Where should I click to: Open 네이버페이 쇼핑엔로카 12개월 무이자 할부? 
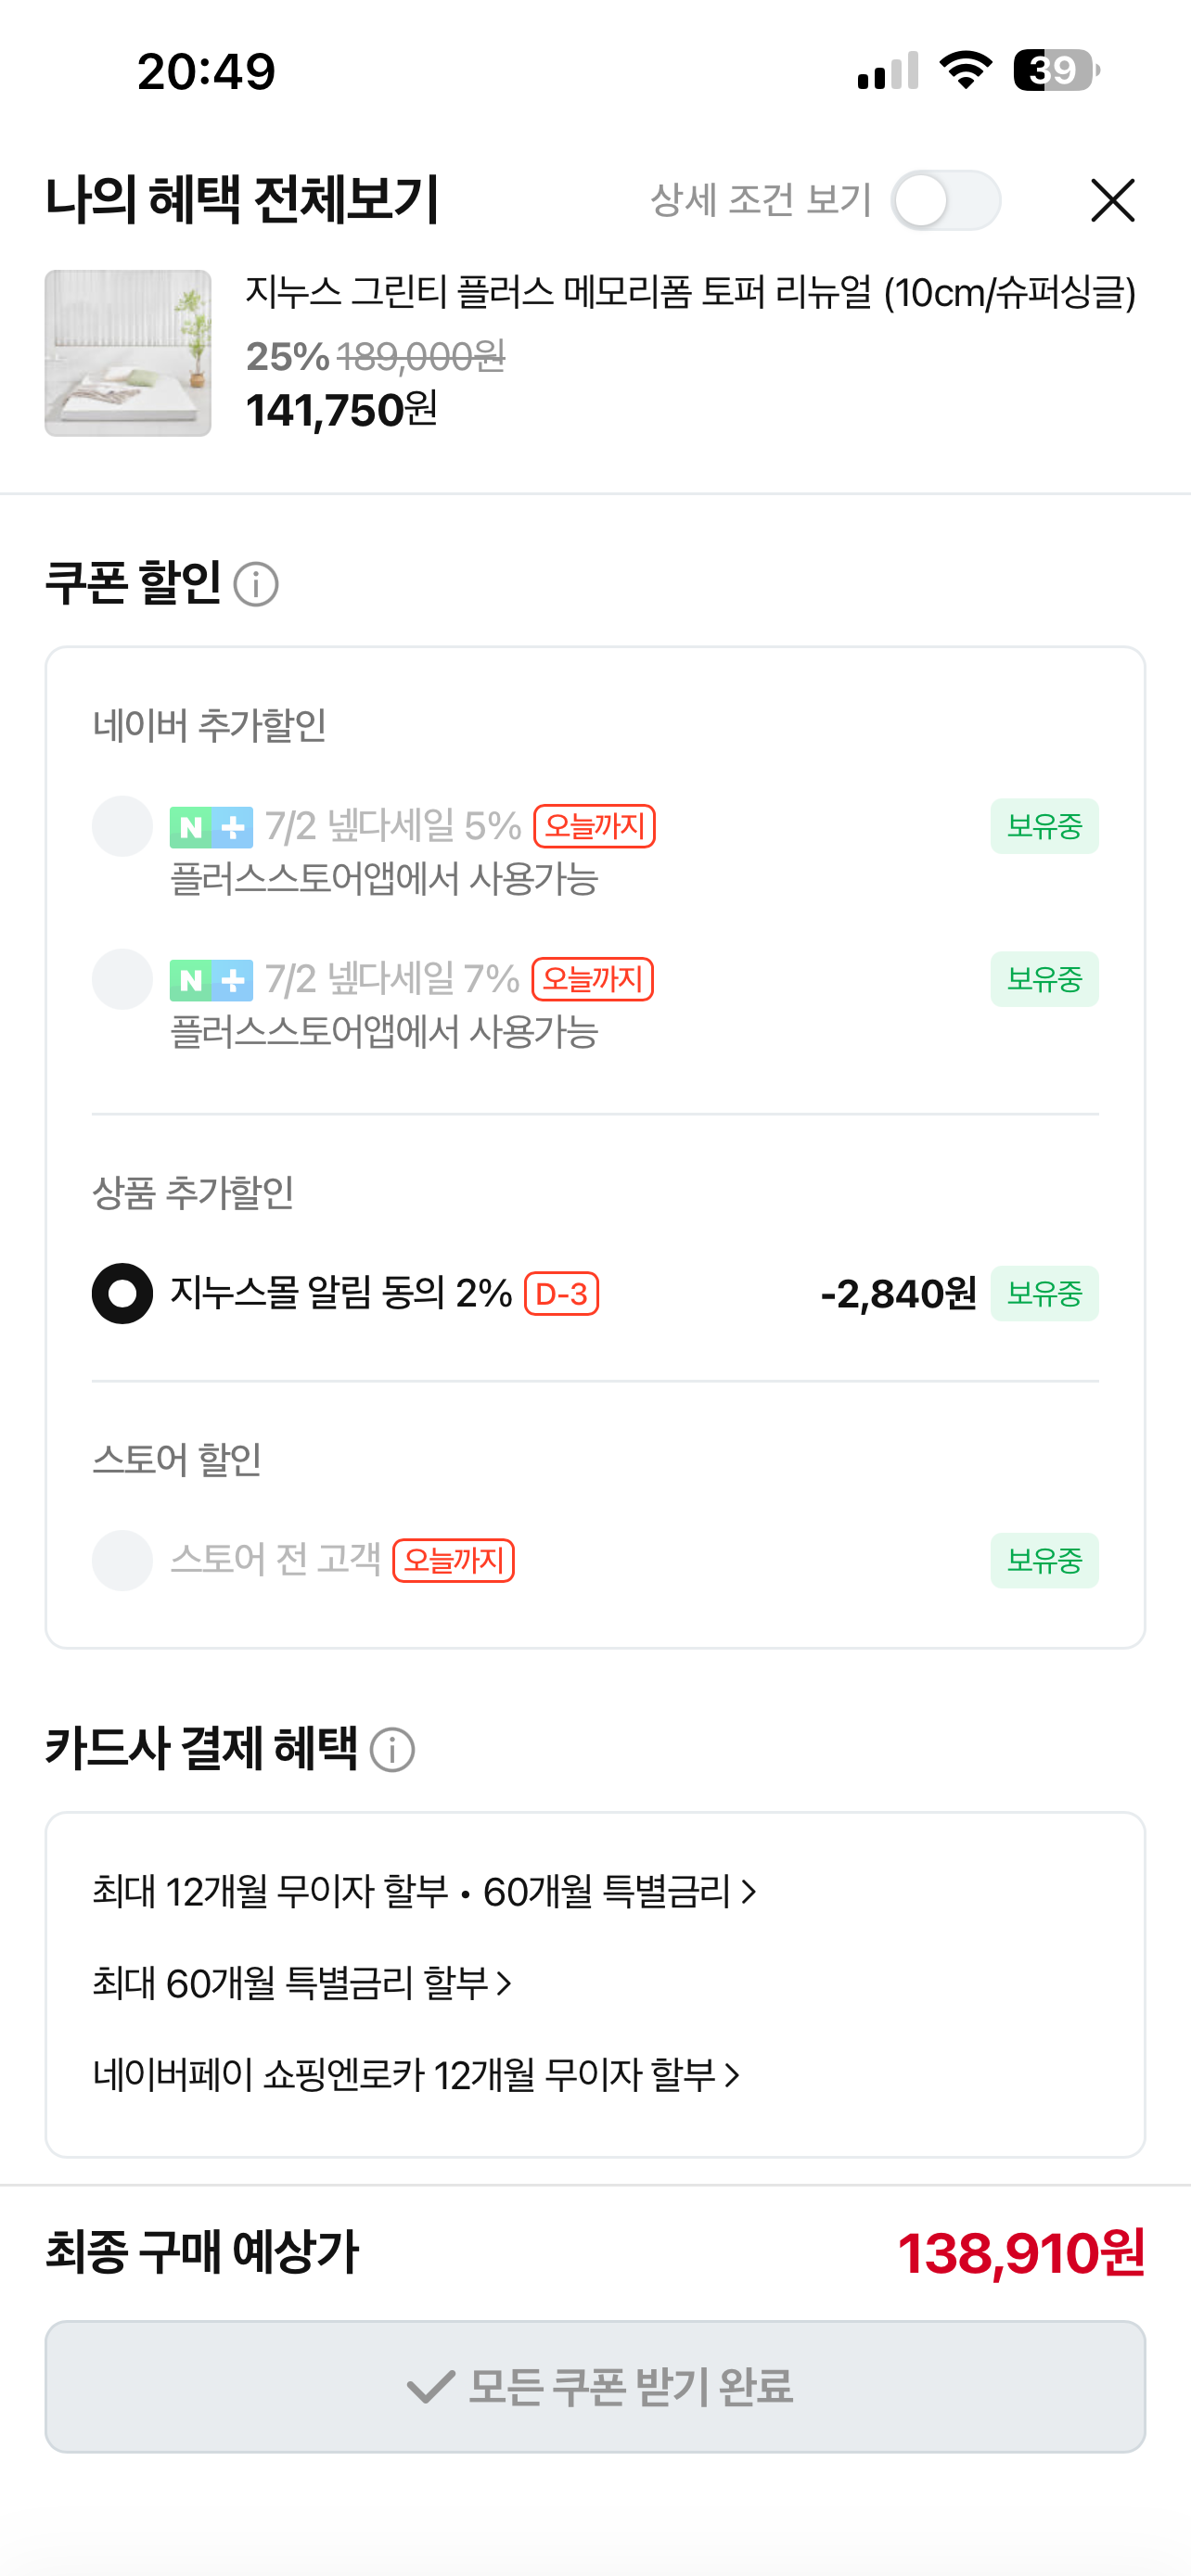pos(416,2075)
